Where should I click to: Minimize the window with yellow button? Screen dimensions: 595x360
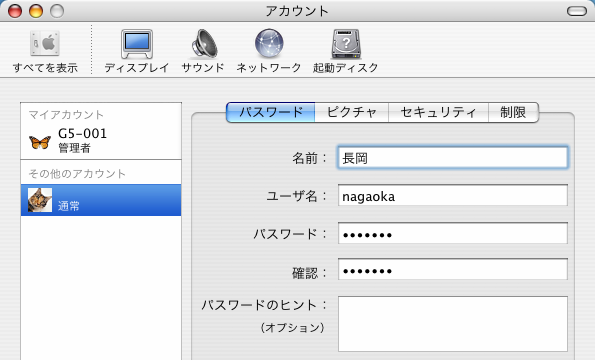[x=36, y=11]
